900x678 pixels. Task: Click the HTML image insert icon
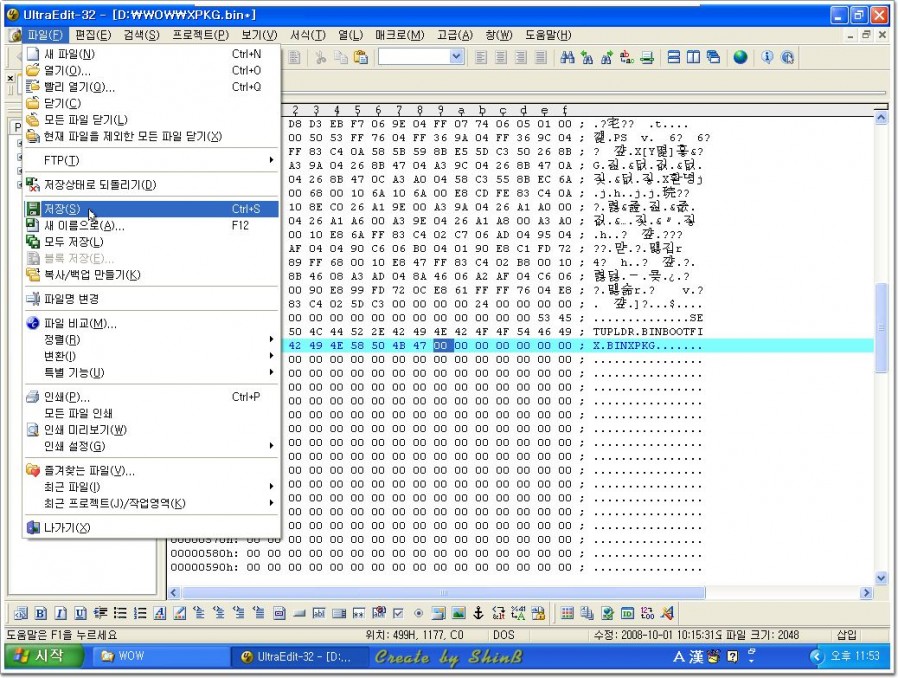[x=458, y=613]
